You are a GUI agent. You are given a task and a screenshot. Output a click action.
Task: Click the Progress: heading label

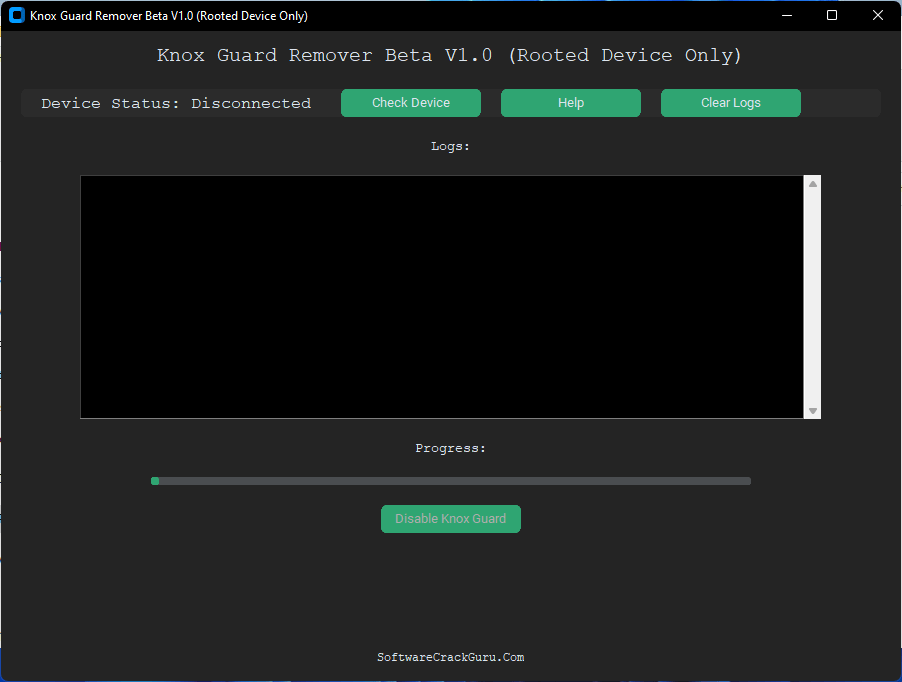click(450, 447)
